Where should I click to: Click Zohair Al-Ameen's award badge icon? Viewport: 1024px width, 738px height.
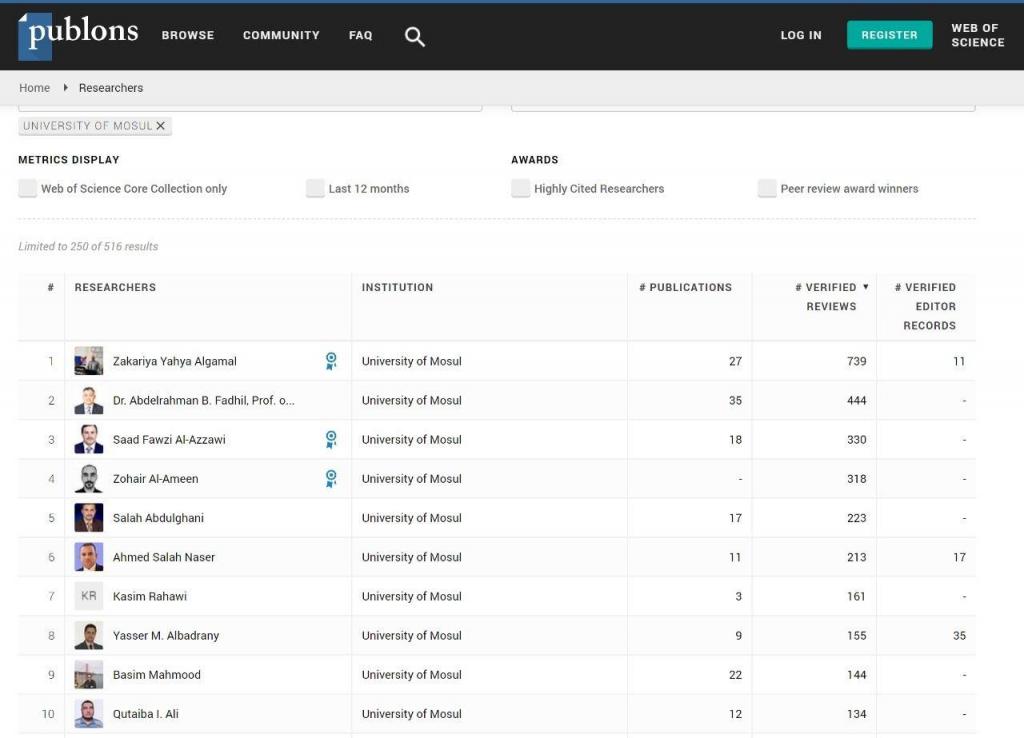click(331, 478)
